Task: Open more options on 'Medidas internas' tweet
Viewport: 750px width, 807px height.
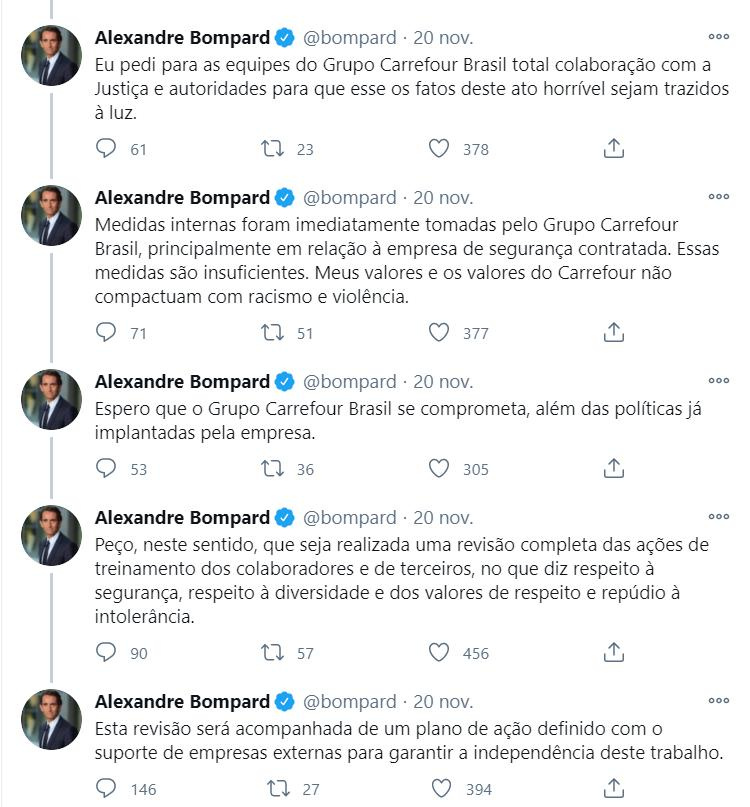Action: (718, 195)
